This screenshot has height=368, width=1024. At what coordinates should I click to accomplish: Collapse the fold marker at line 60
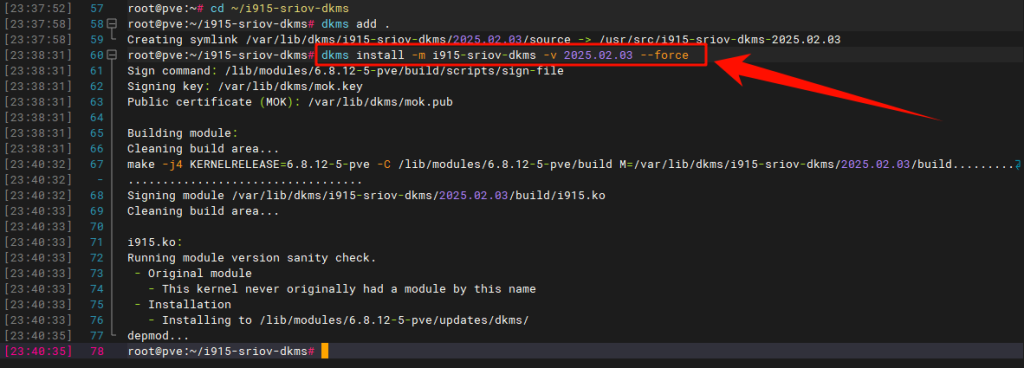coord(112,55)
